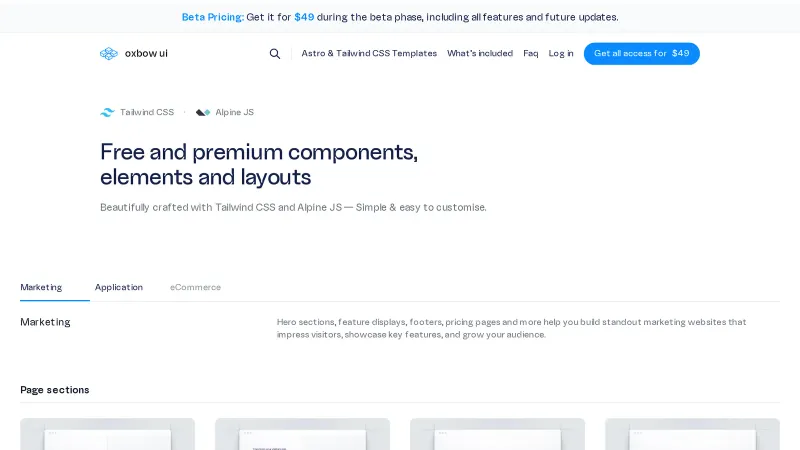This screenshot has width=800, height=450.
Task: Open the third page section thumbnail
Action: click(497, 435)
